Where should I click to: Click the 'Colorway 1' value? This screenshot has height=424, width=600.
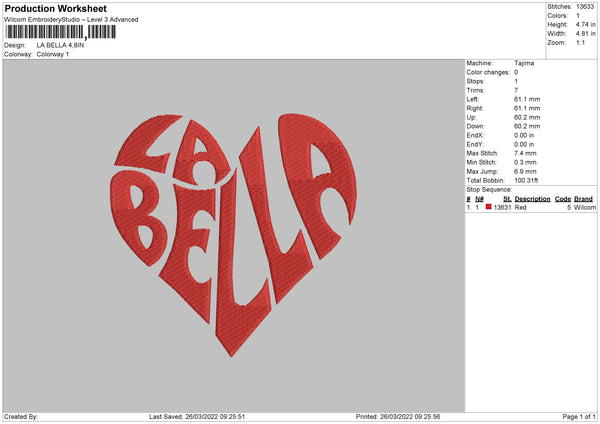click(x=53, y=54)
